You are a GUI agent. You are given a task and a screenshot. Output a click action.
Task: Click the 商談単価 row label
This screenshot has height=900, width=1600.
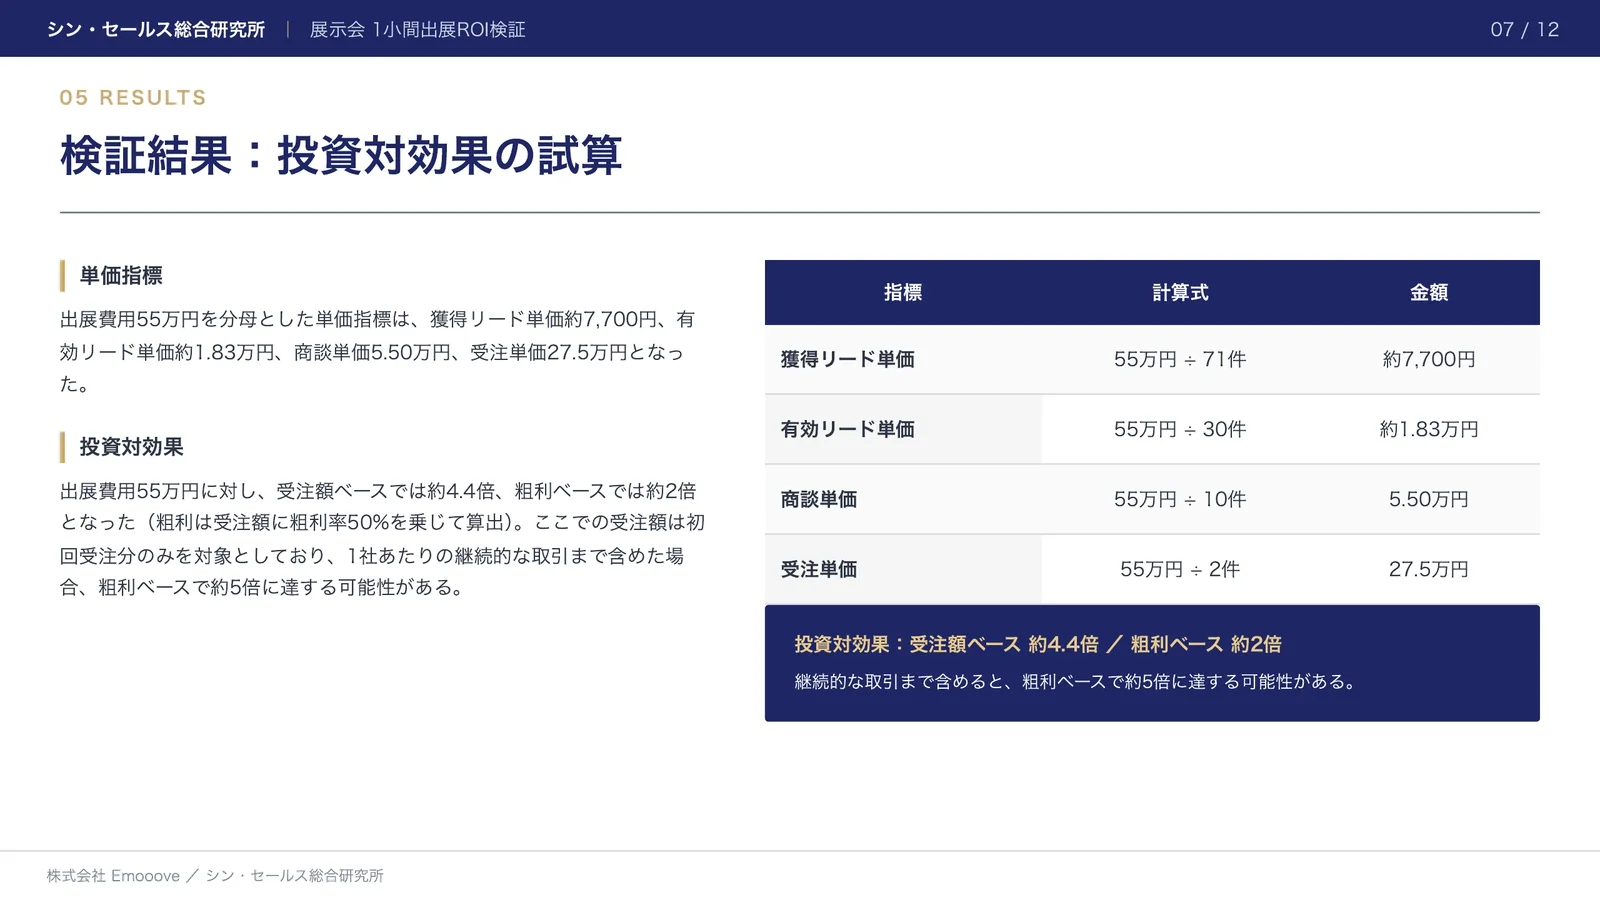click(x=818, y=499)
